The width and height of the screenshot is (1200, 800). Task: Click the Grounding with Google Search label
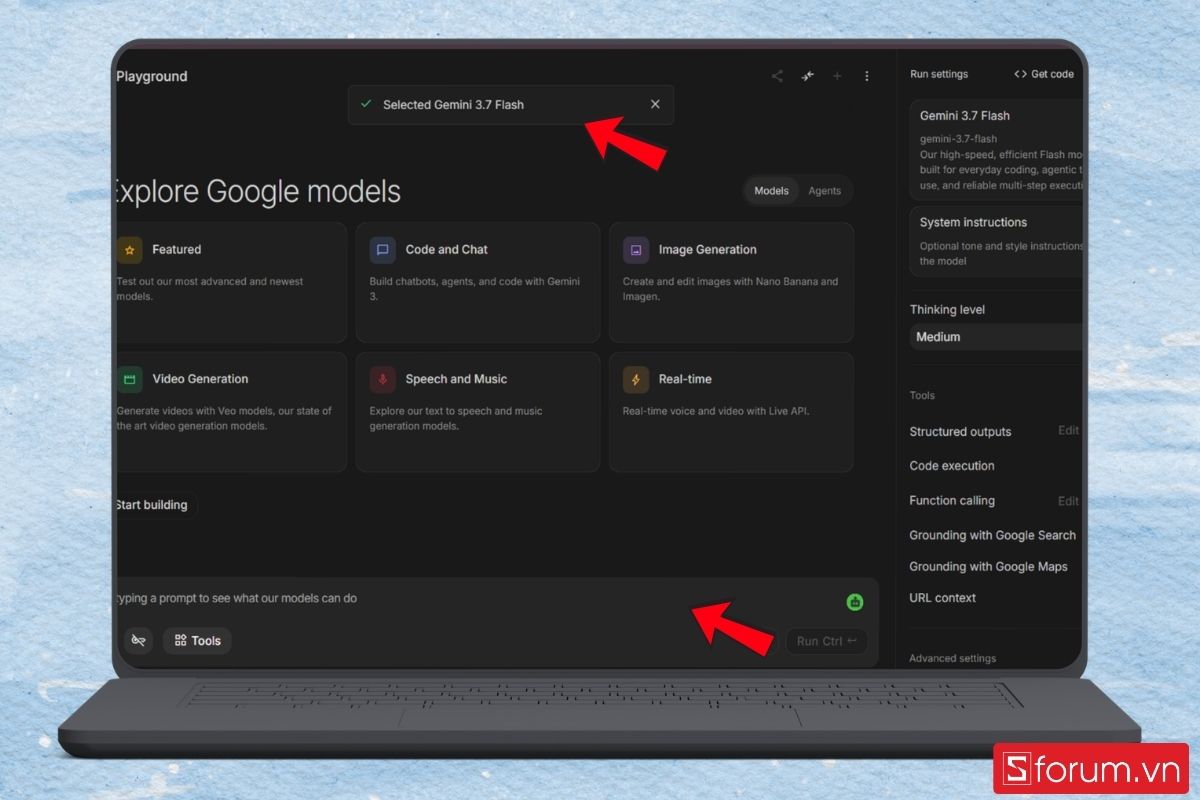(x=993, y=535)
